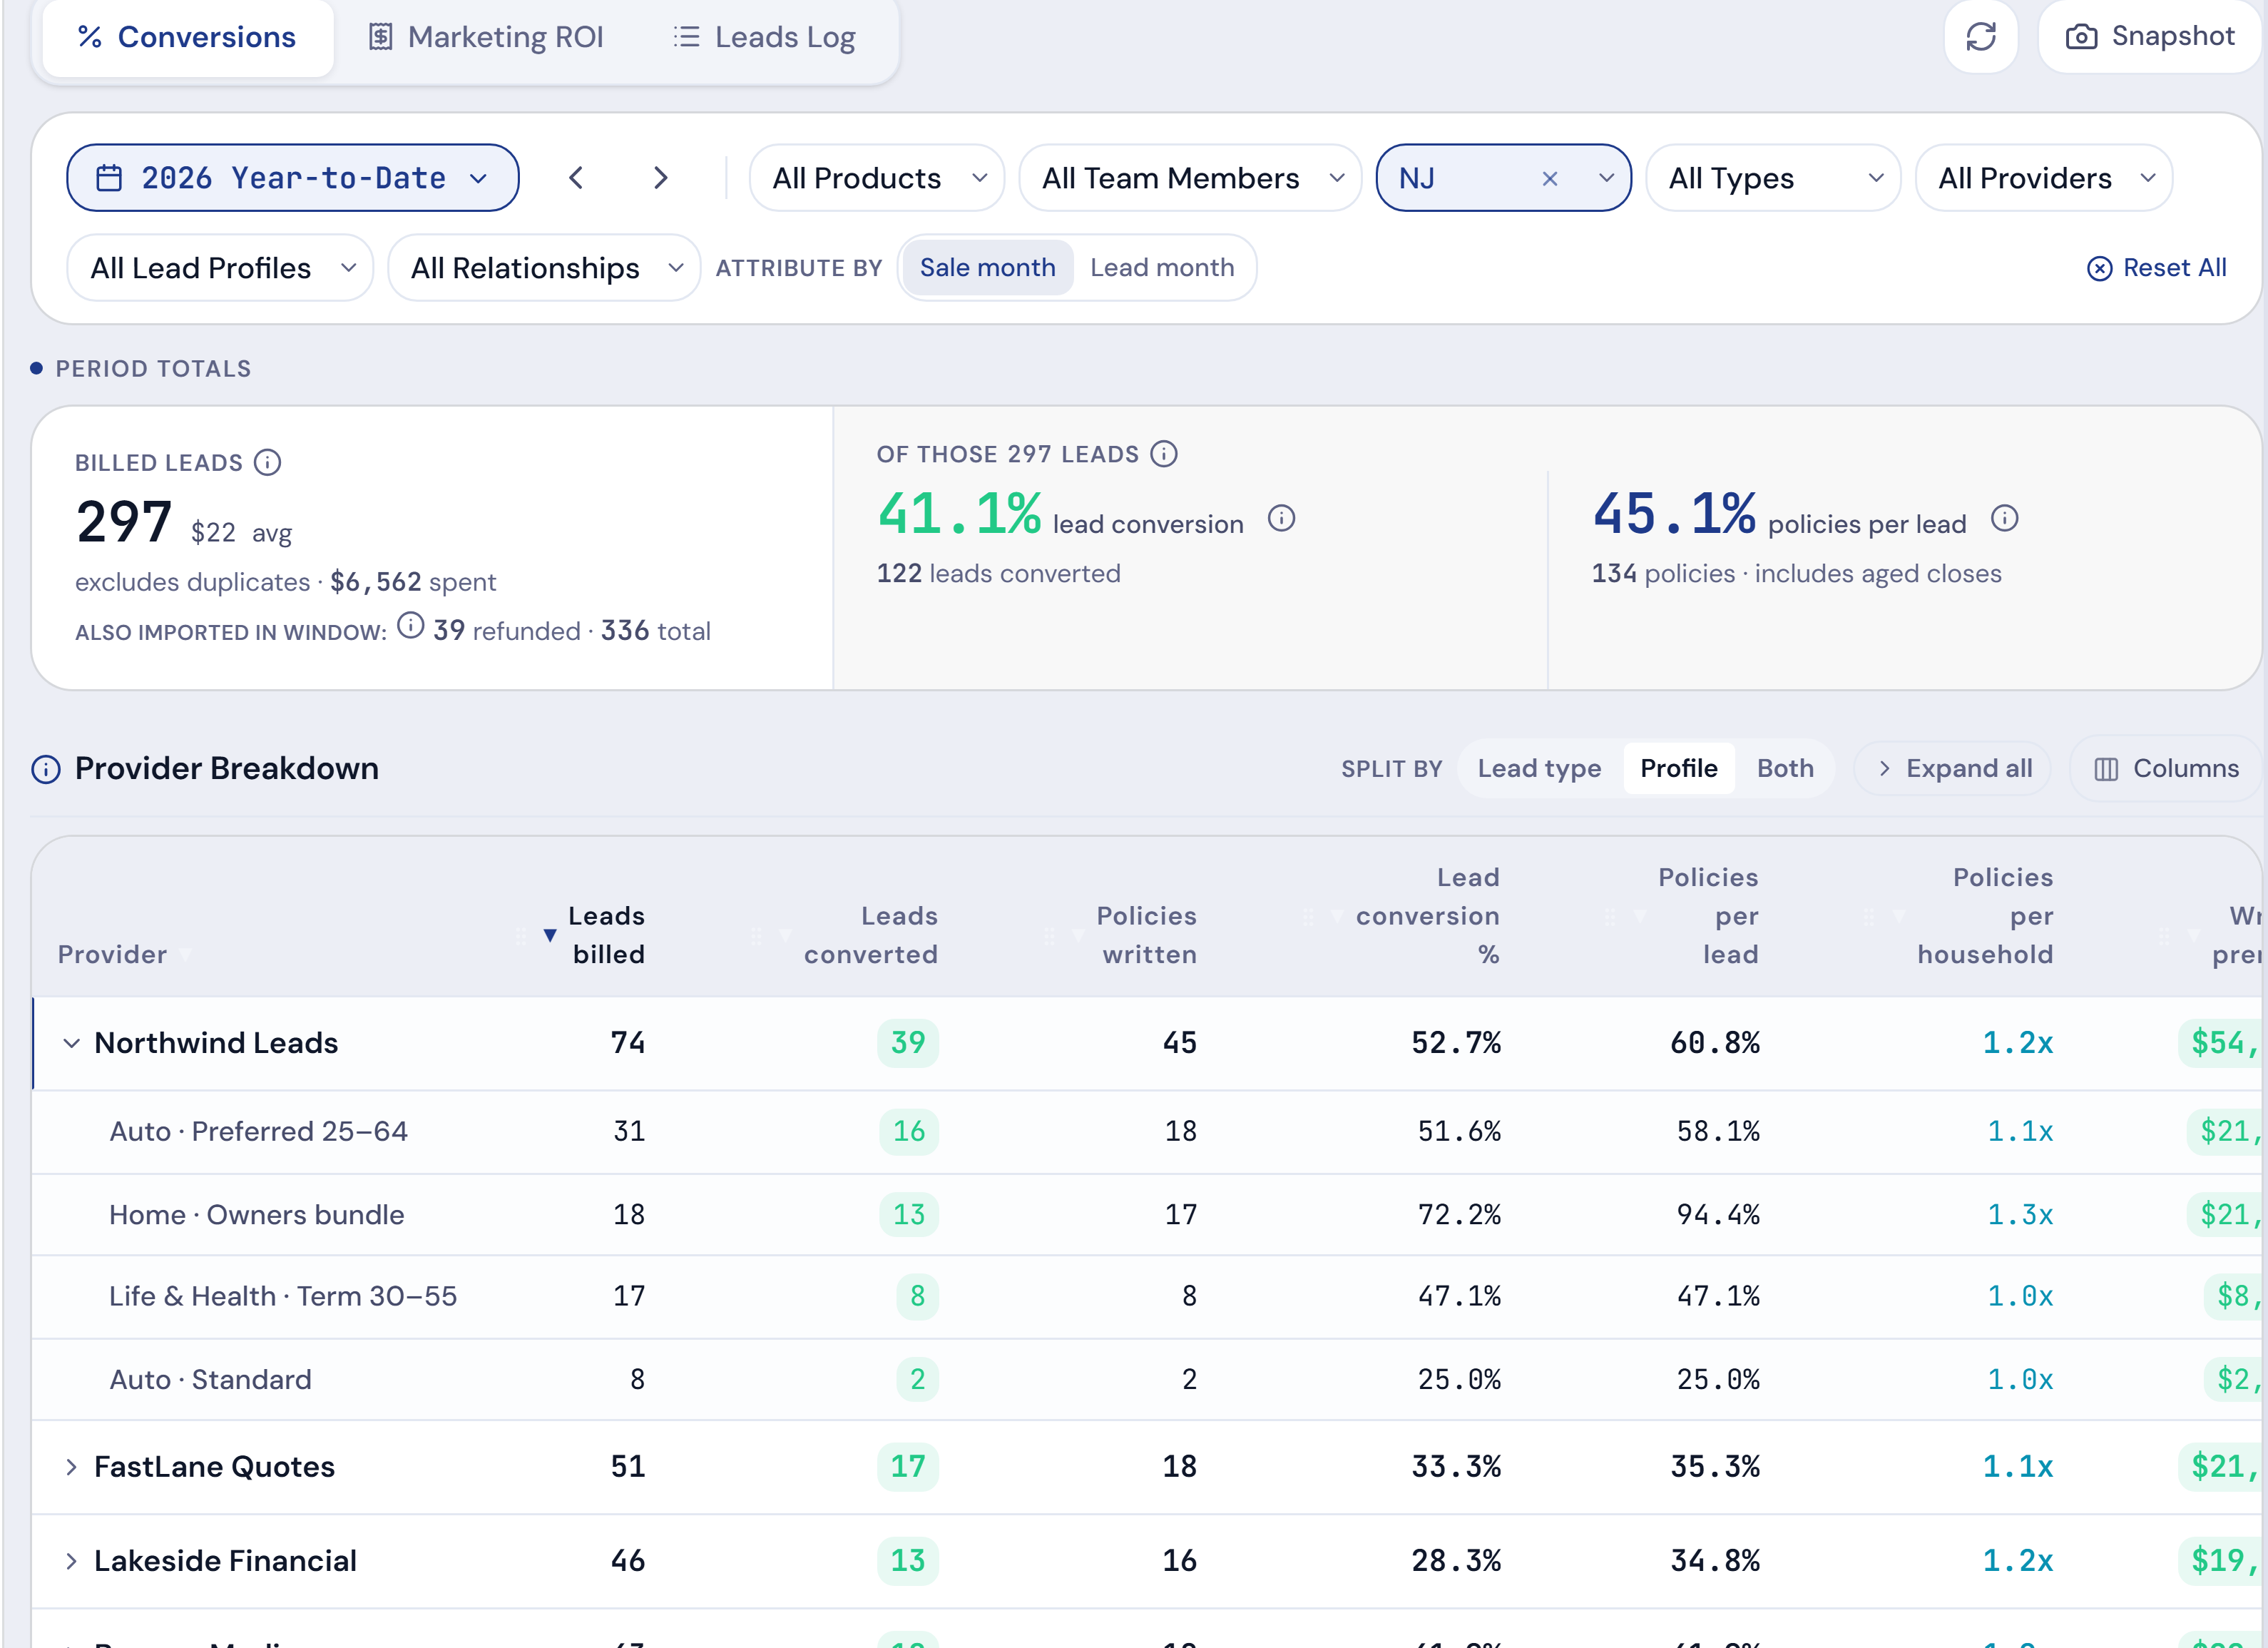Image resolution: width=2268 pixels, height=1648 pixels.
Task: Open All Relationships dropdown
Action: [544, 268]
